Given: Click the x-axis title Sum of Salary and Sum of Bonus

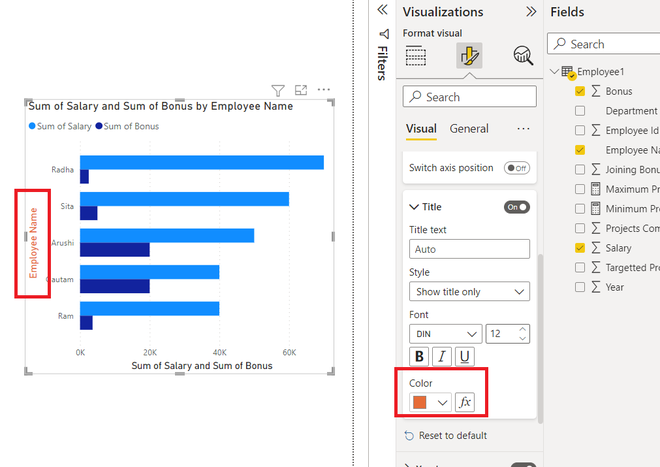Looking at the screenshot, I should pos(202,366).
